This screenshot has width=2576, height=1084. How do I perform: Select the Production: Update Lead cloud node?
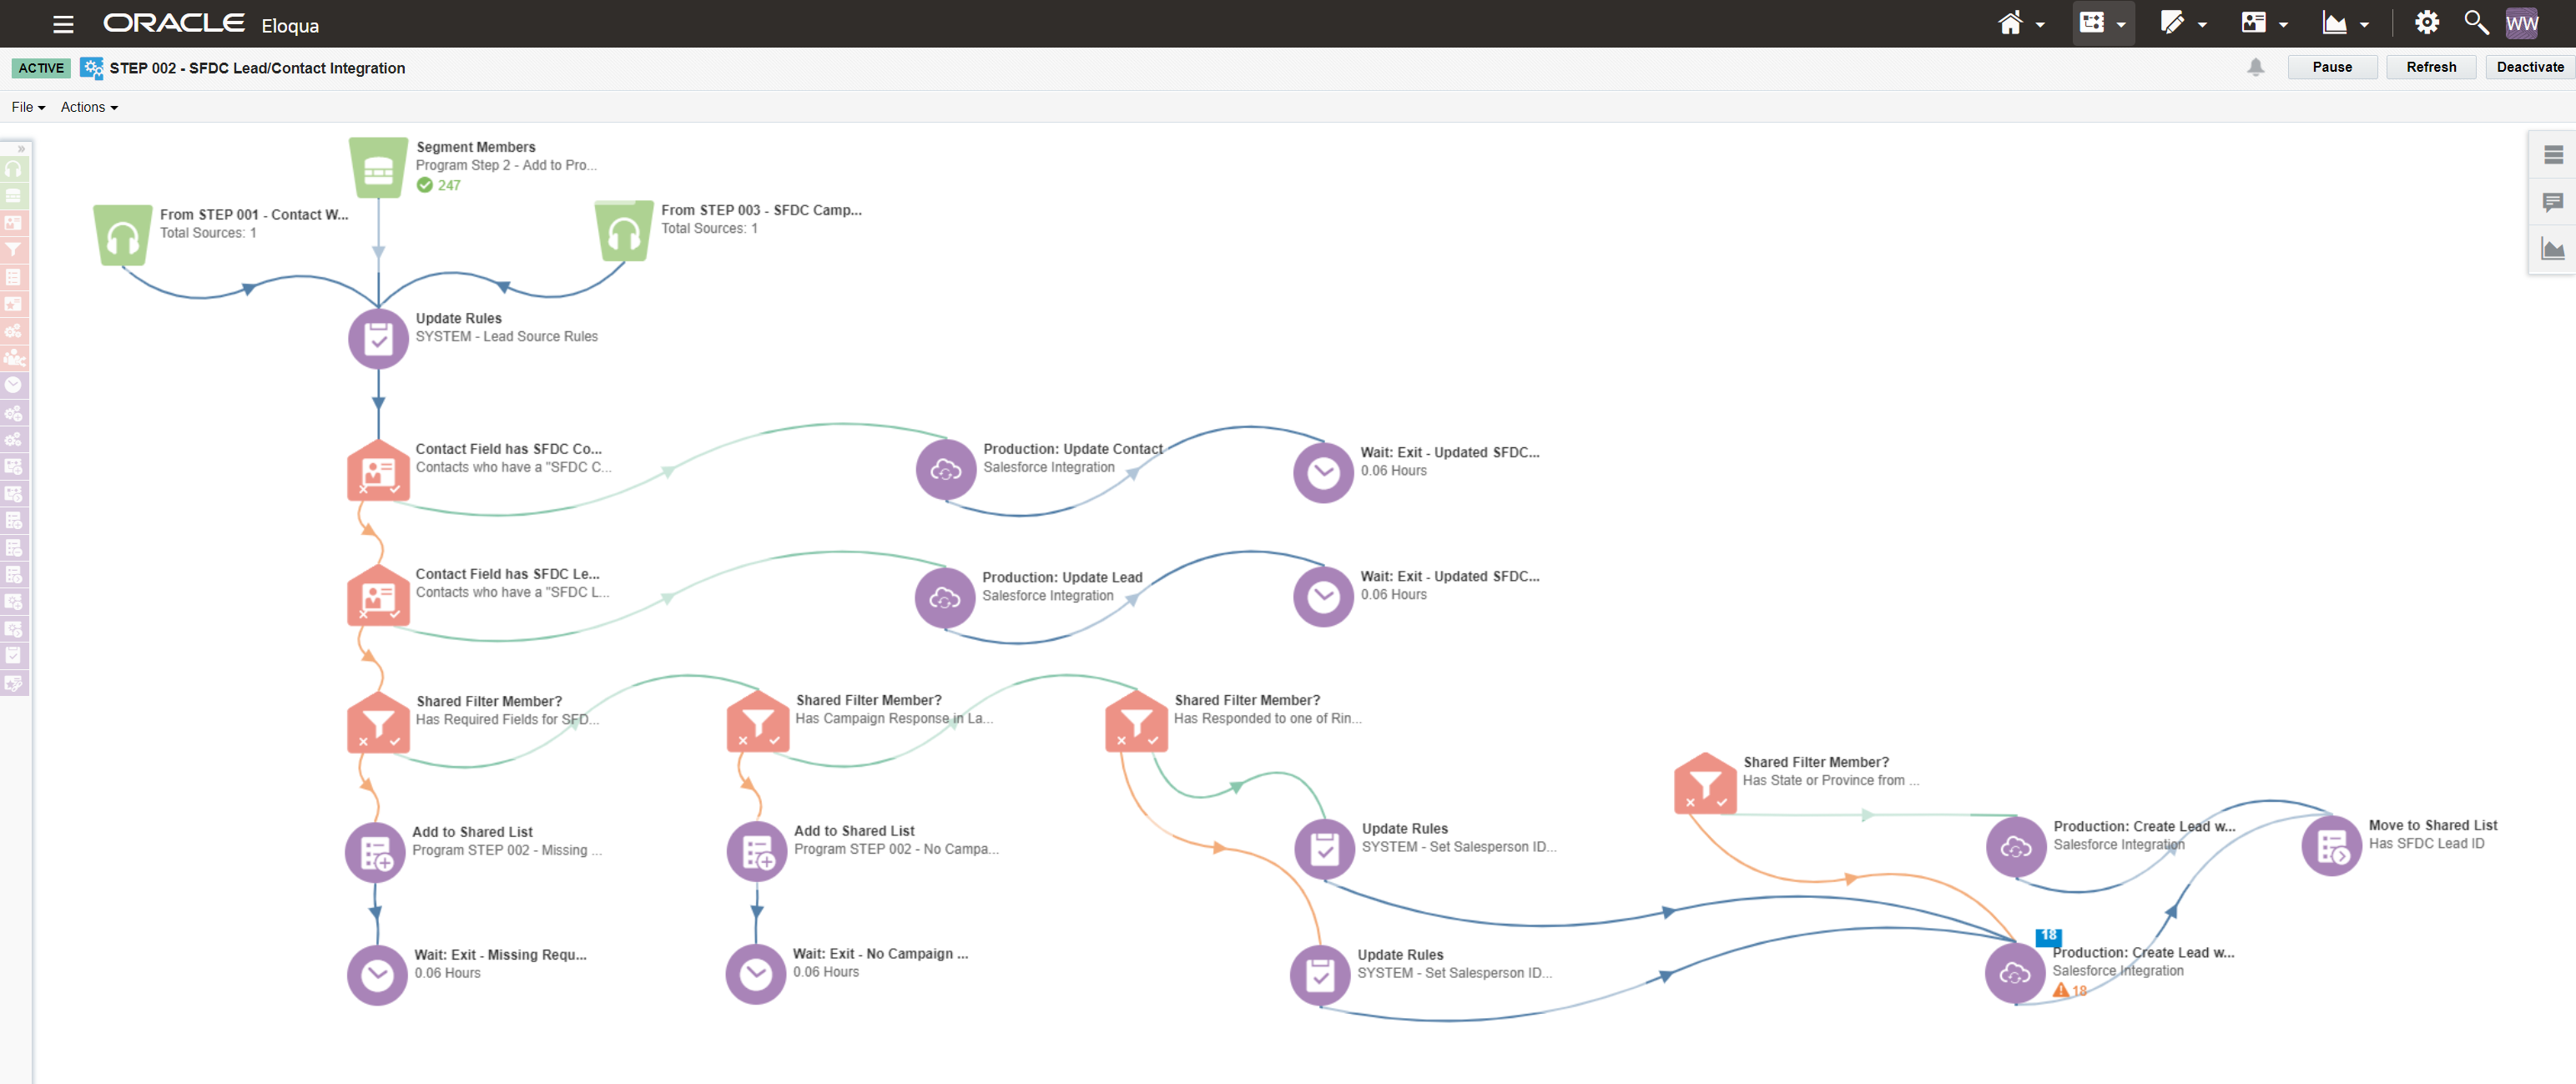(x=944, y=597)
